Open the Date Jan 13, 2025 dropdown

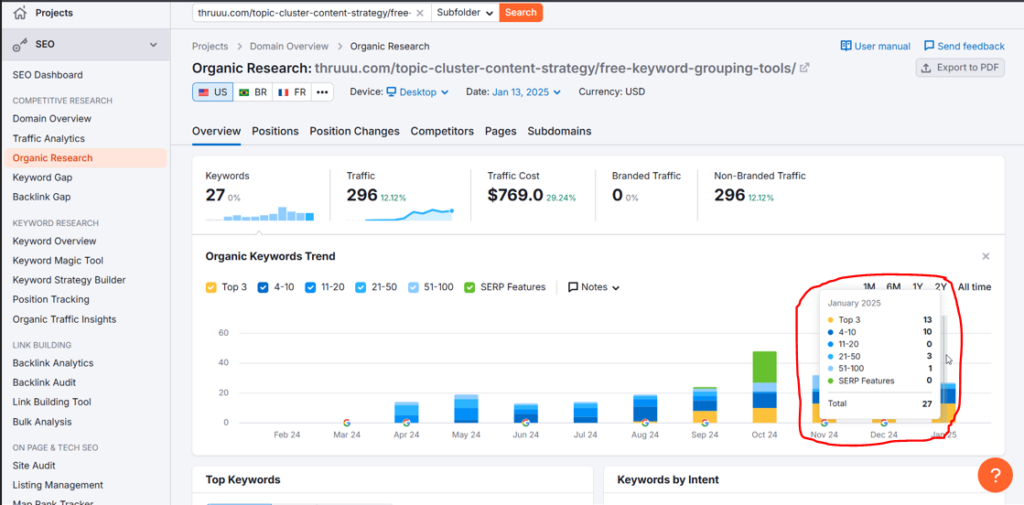point(526,92)
